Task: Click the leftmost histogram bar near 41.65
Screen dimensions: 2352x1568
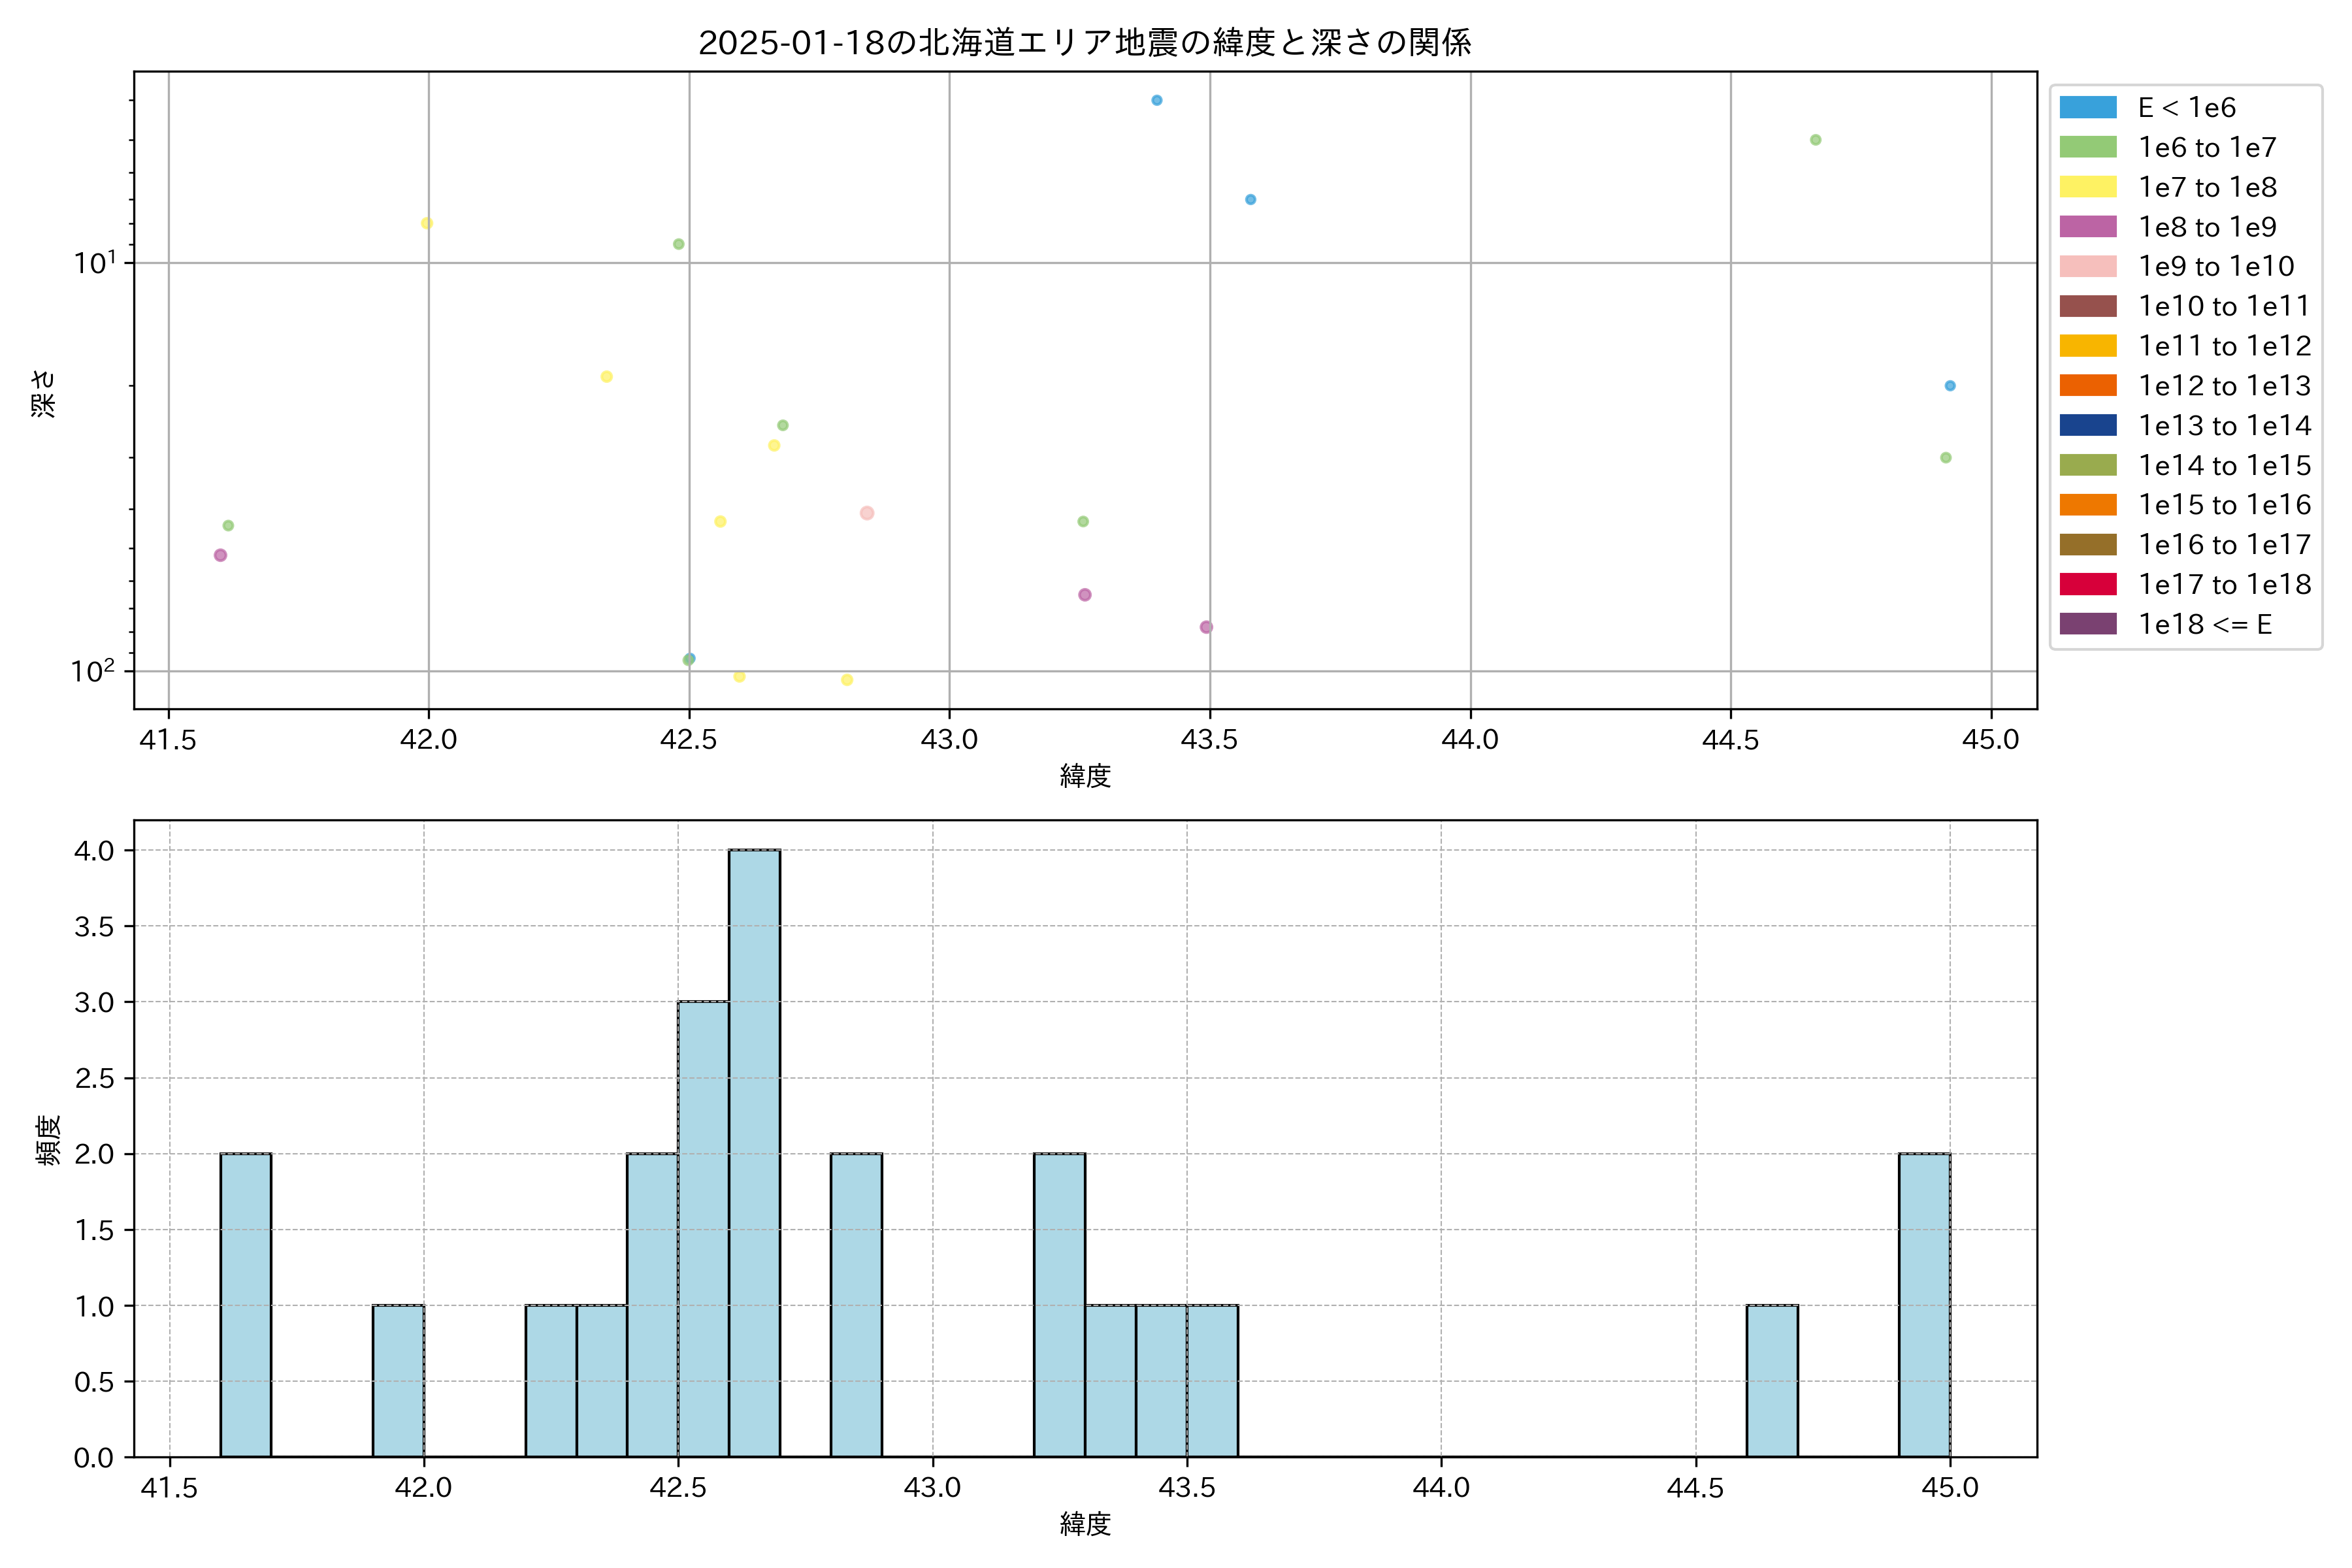Action: [x=245, y=1305]
